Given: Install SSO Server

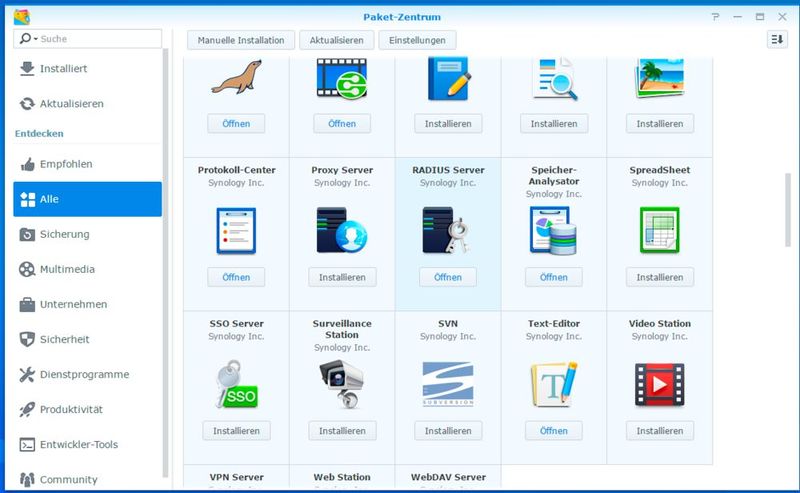Looking at the screenshot, I should click(236, 431).
